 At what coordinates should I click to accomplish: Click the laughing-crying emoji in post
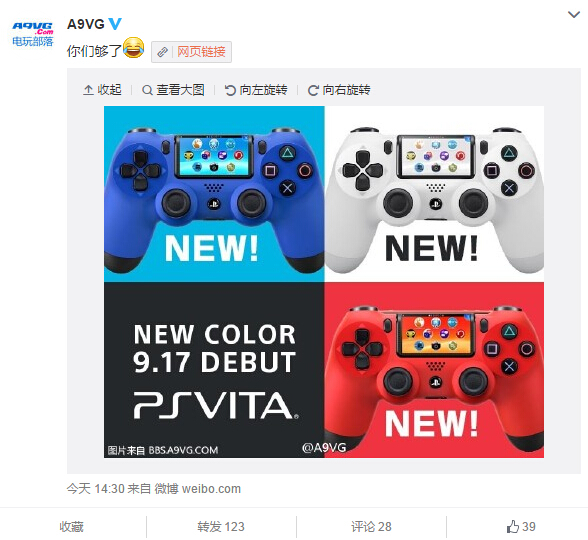pyautogui.click(x=134, y=48)
